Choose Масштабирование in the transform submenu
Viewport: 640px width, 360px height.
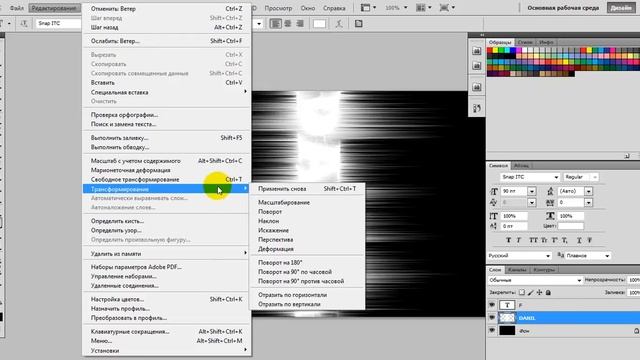tap(284, 202)
